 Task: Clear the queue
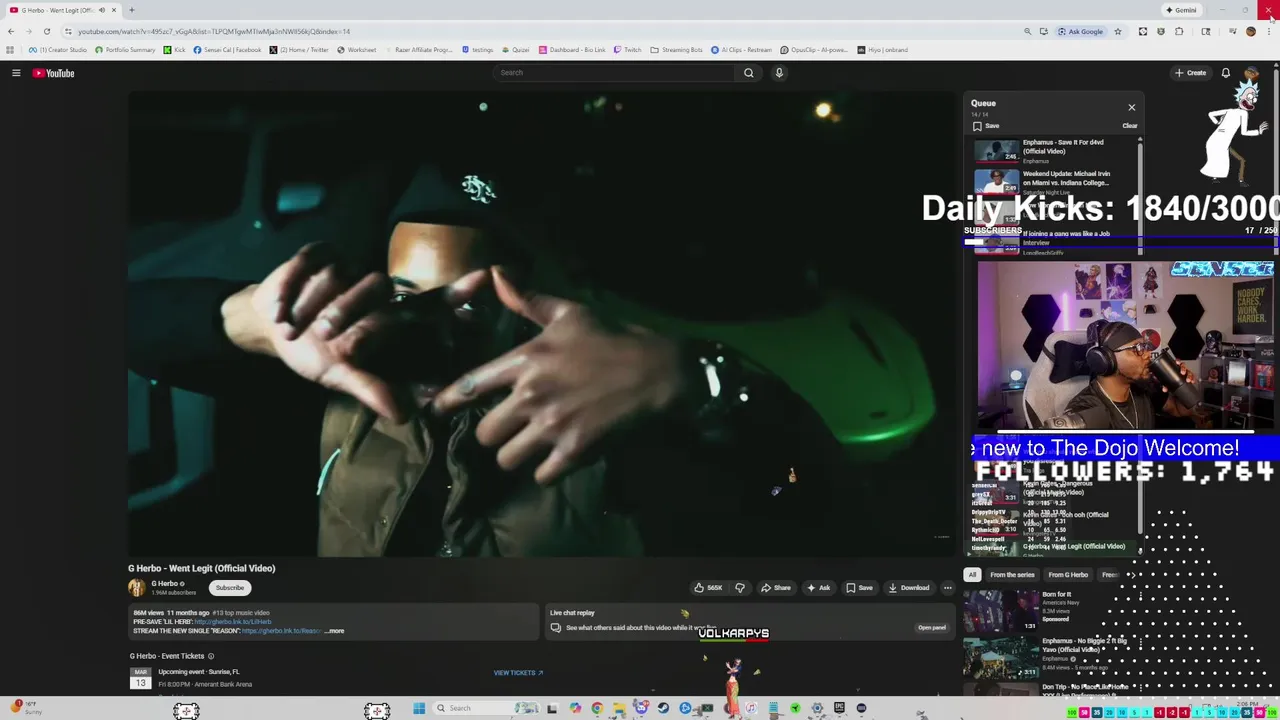point(1129,126)
